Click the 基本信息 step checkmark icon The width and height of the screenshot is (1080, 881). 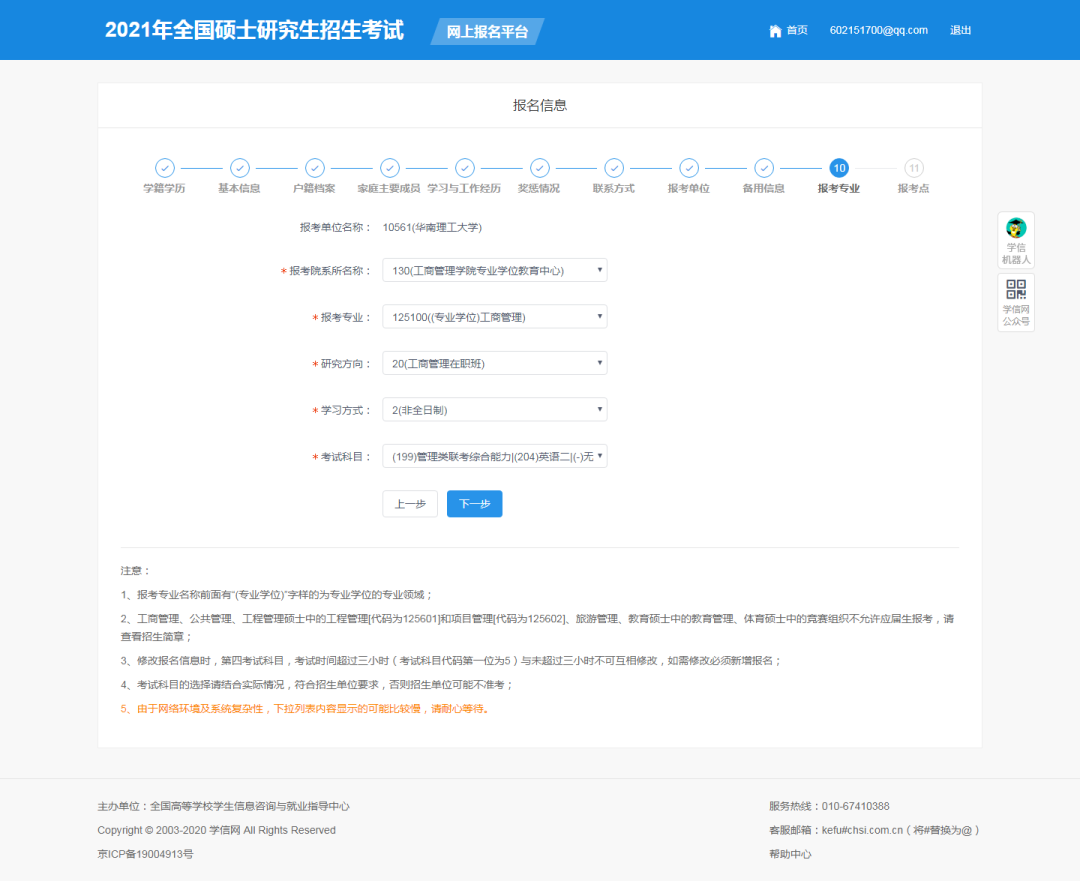[239, 168]
